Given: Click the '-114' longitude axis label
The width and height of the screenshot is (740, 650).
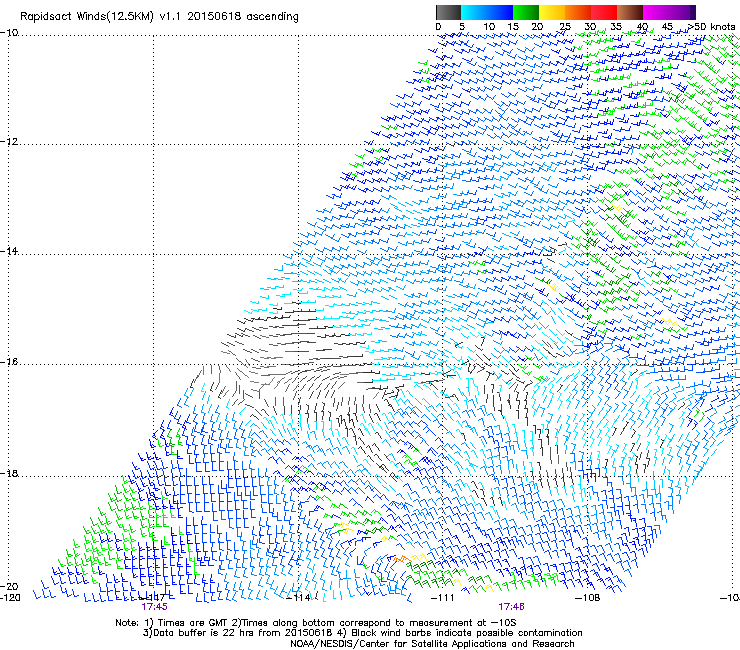Looking at the screenshot, I should coord(299,598).
